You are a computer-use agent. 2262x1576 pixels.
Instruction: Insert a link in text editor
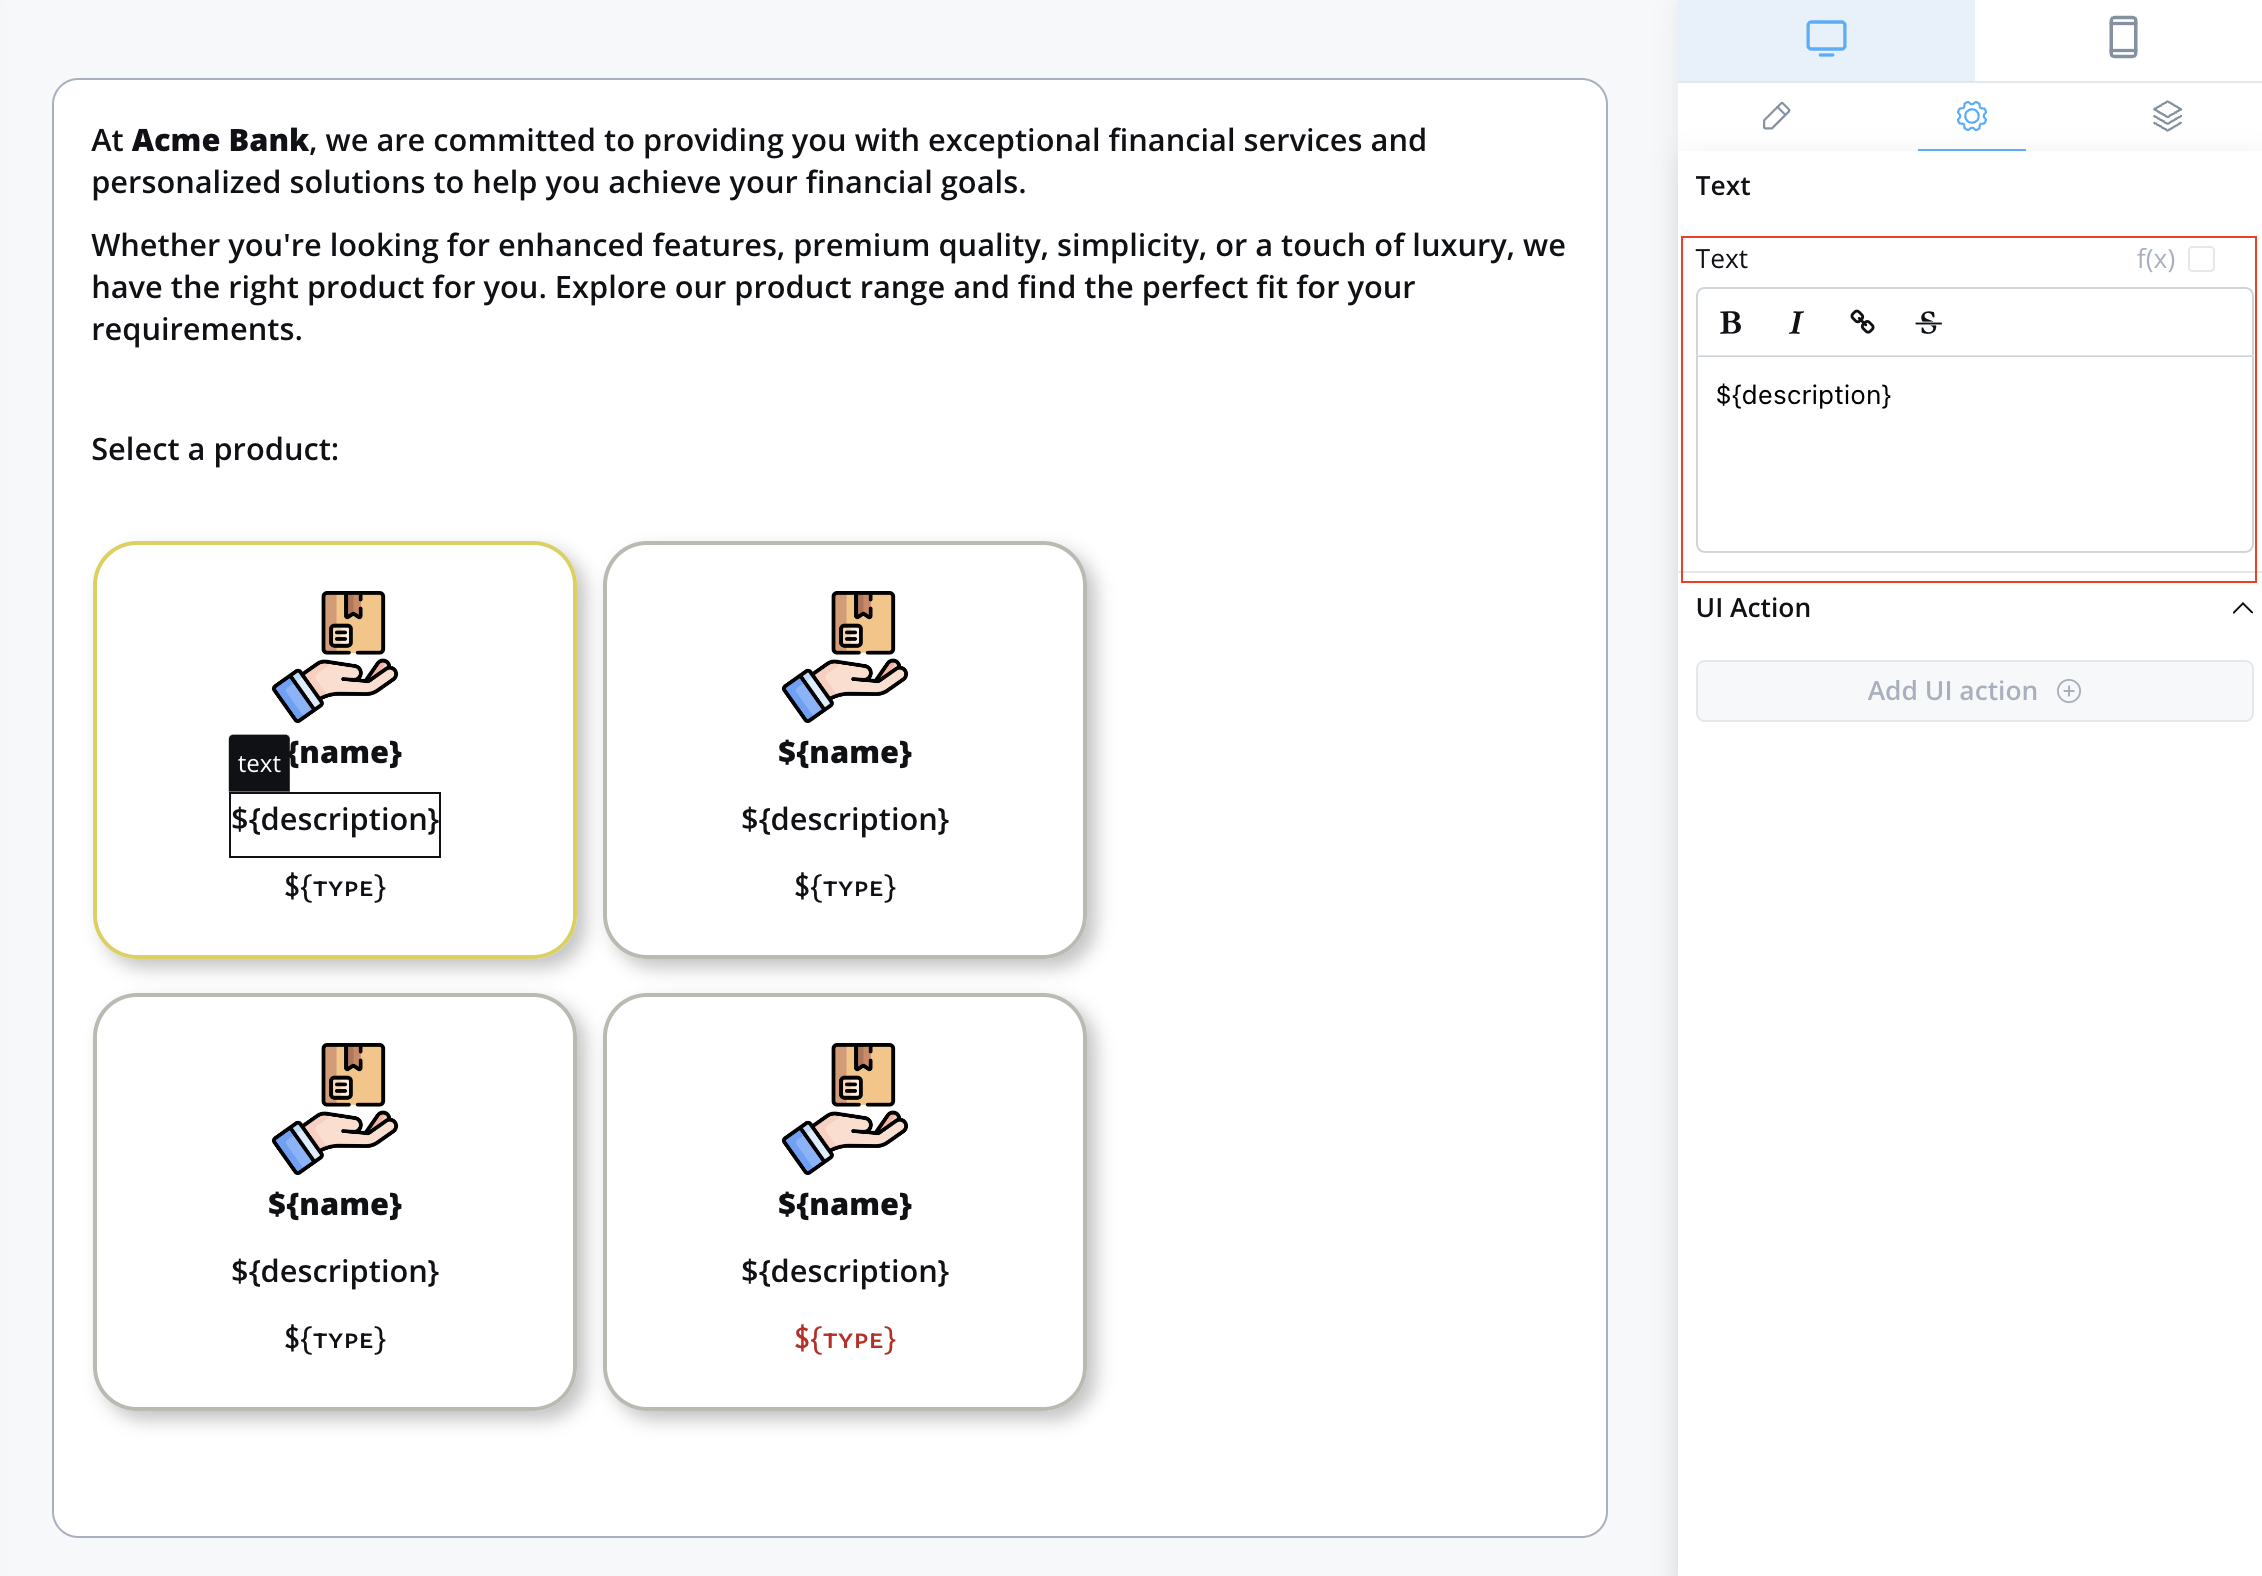click(x=1862, y=323)
